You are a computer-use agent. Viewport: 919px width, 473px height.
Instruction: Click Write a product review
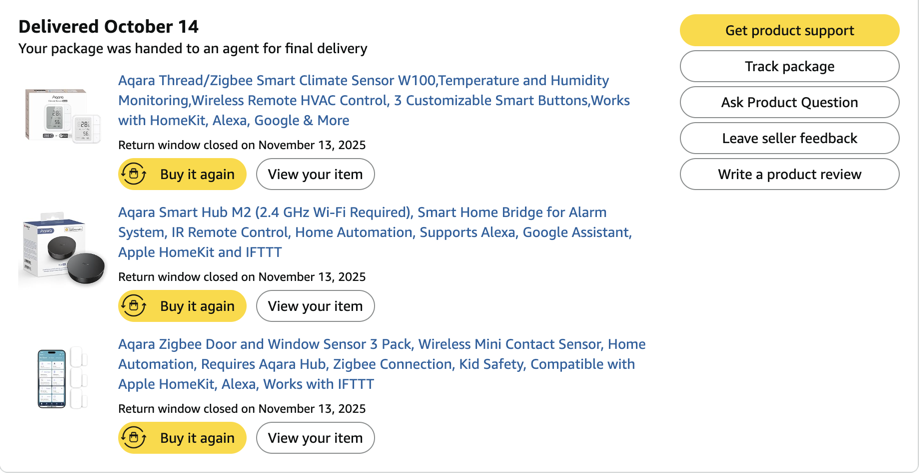[789, 174]
